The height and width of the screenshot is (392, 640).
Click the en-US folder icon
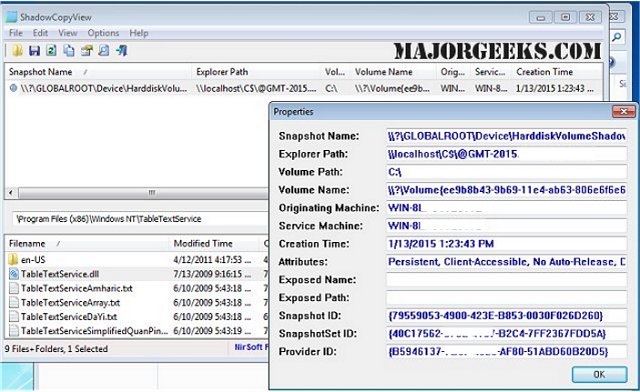click(13, 259)
